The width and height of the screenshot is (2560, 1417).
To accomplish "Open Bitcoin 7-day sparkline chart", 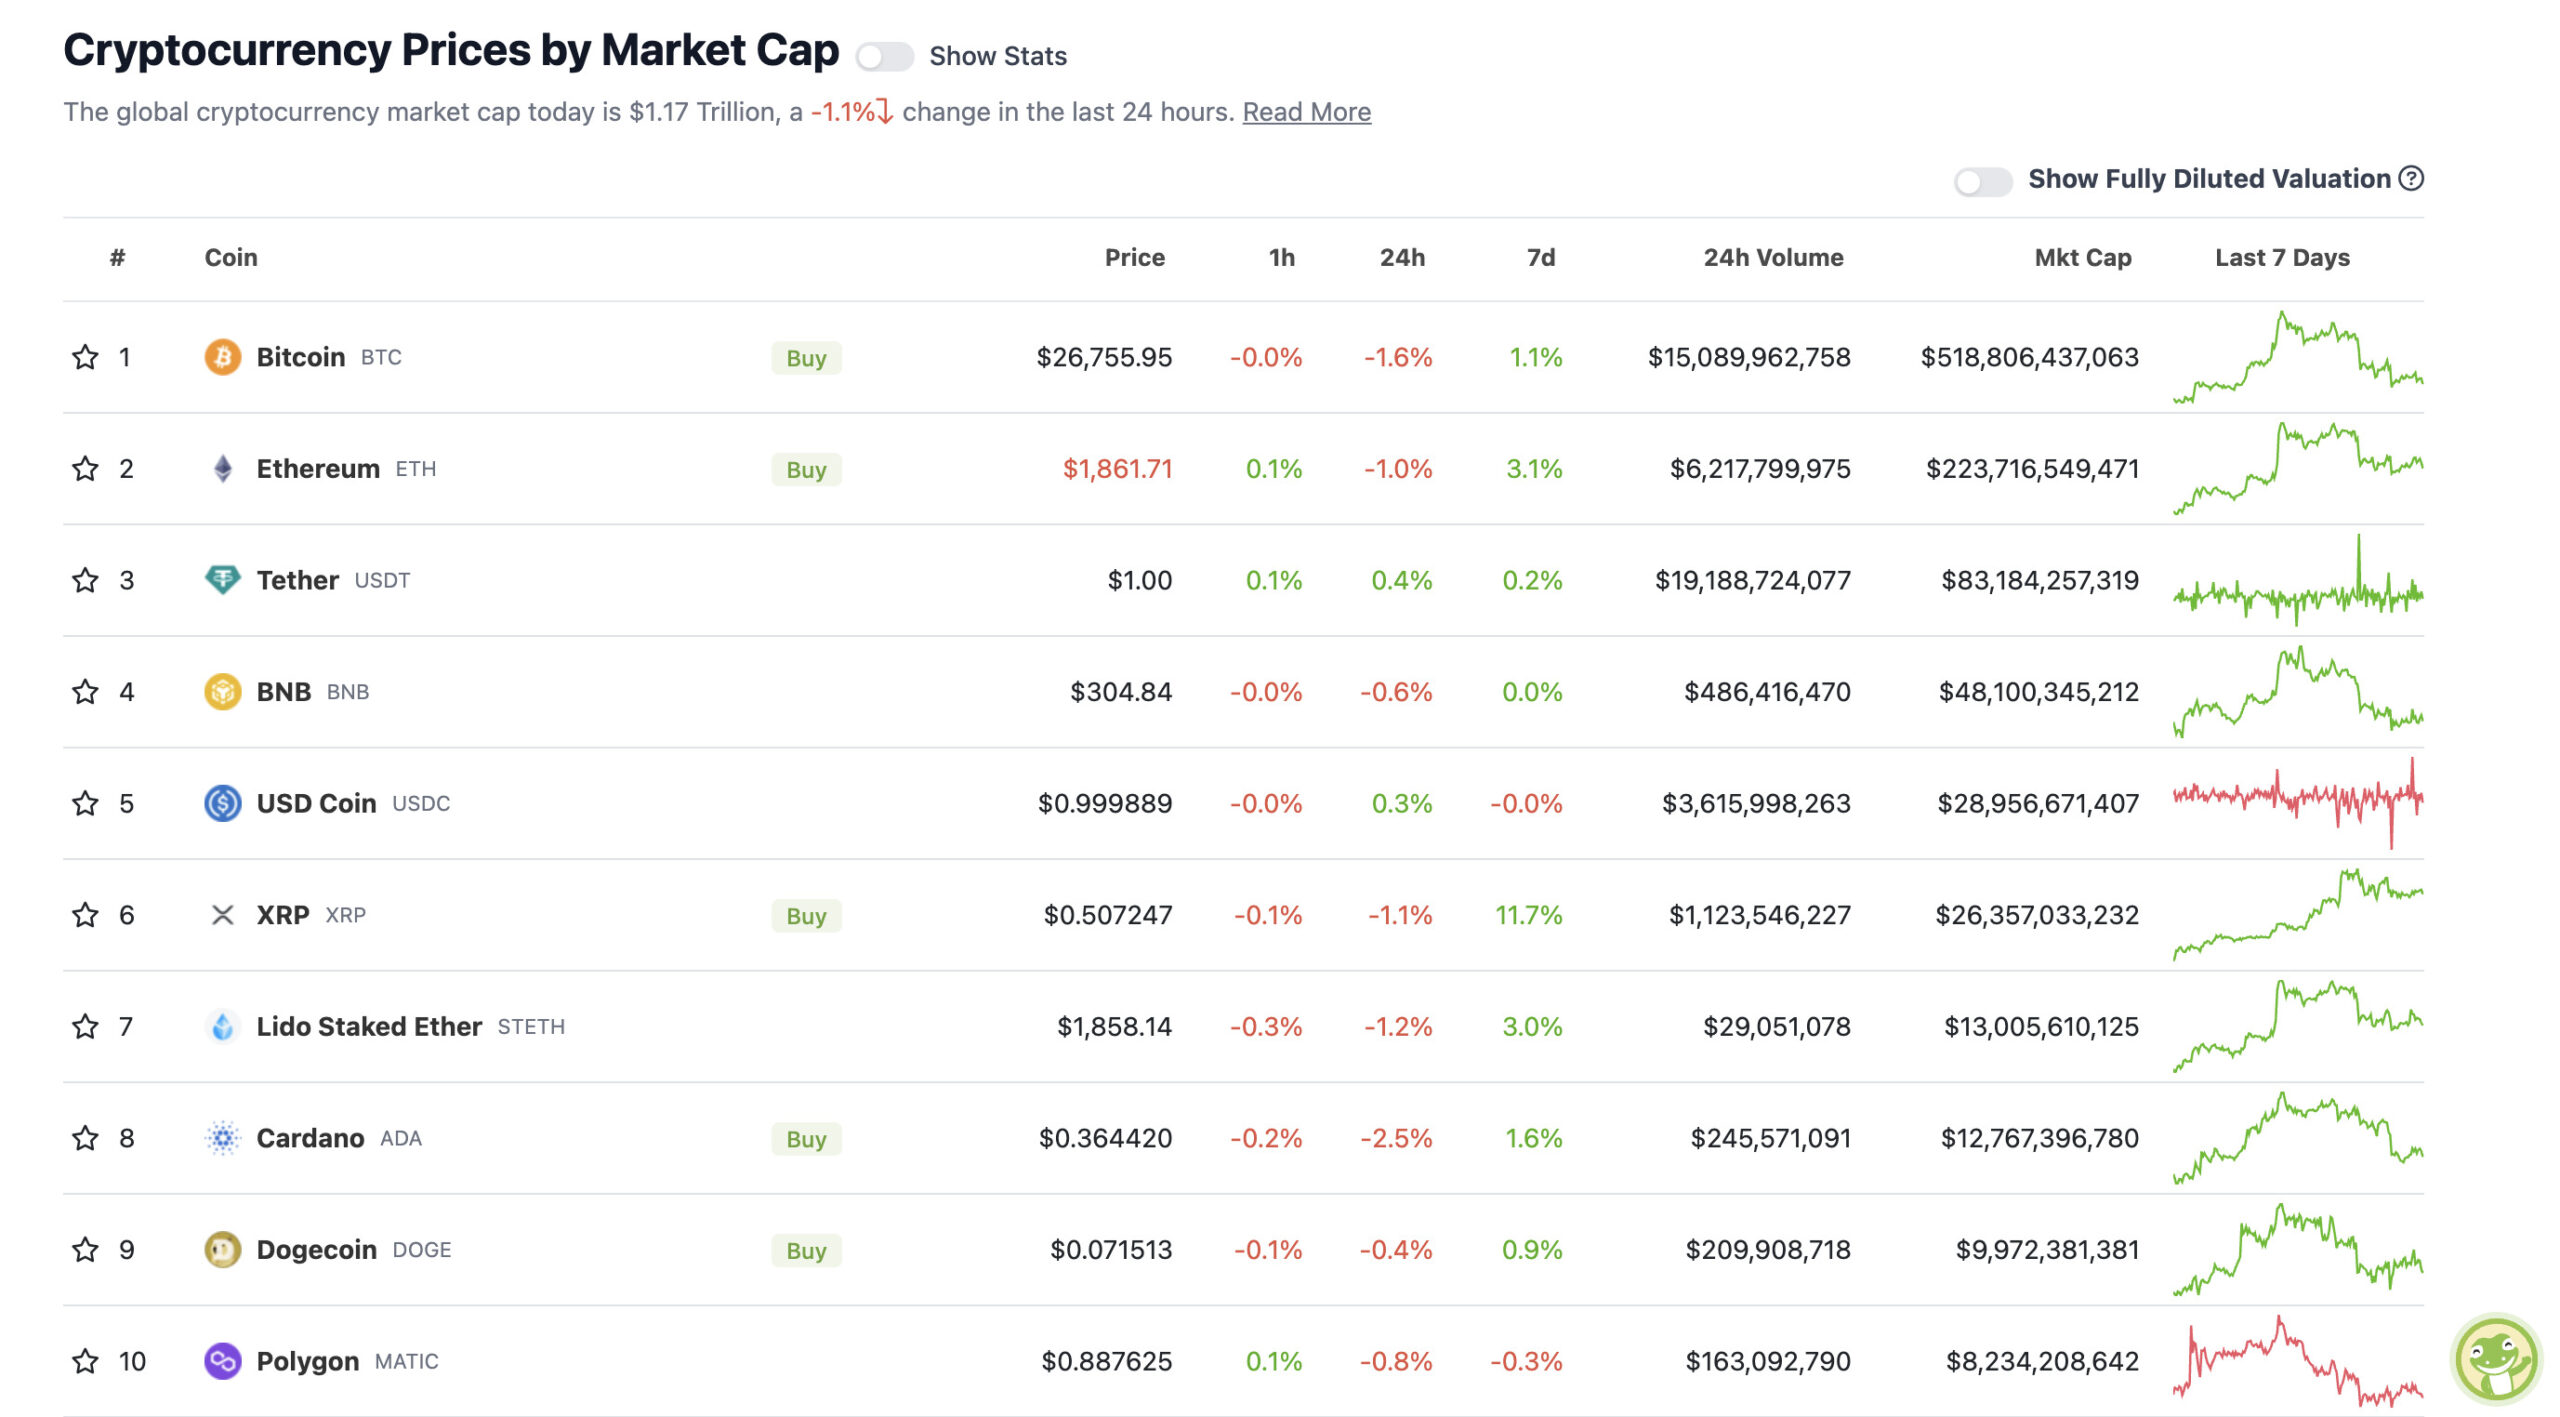I will tap(2298, 357).
